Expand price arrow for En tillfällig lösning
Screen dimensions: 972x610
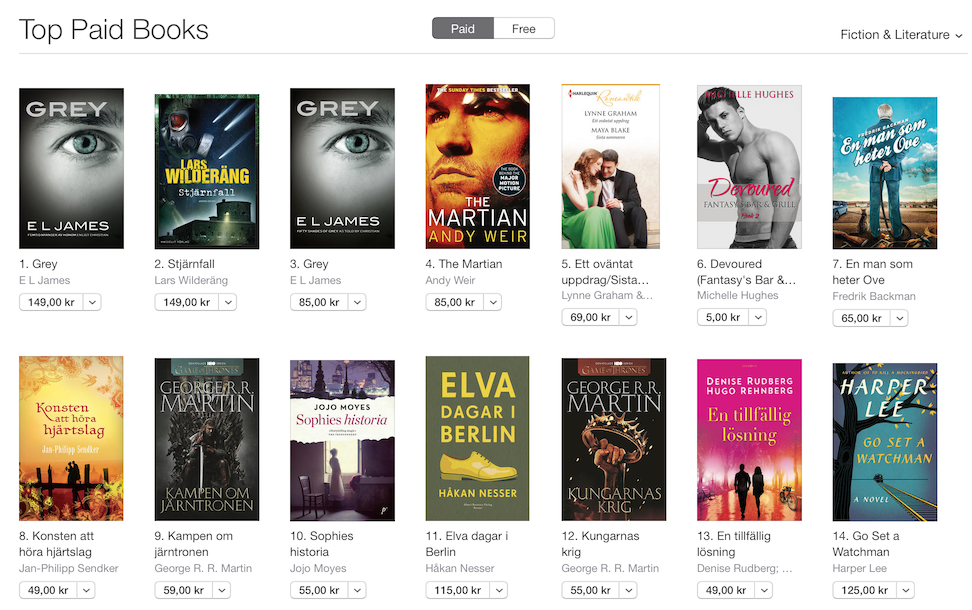tap(764, 590)
